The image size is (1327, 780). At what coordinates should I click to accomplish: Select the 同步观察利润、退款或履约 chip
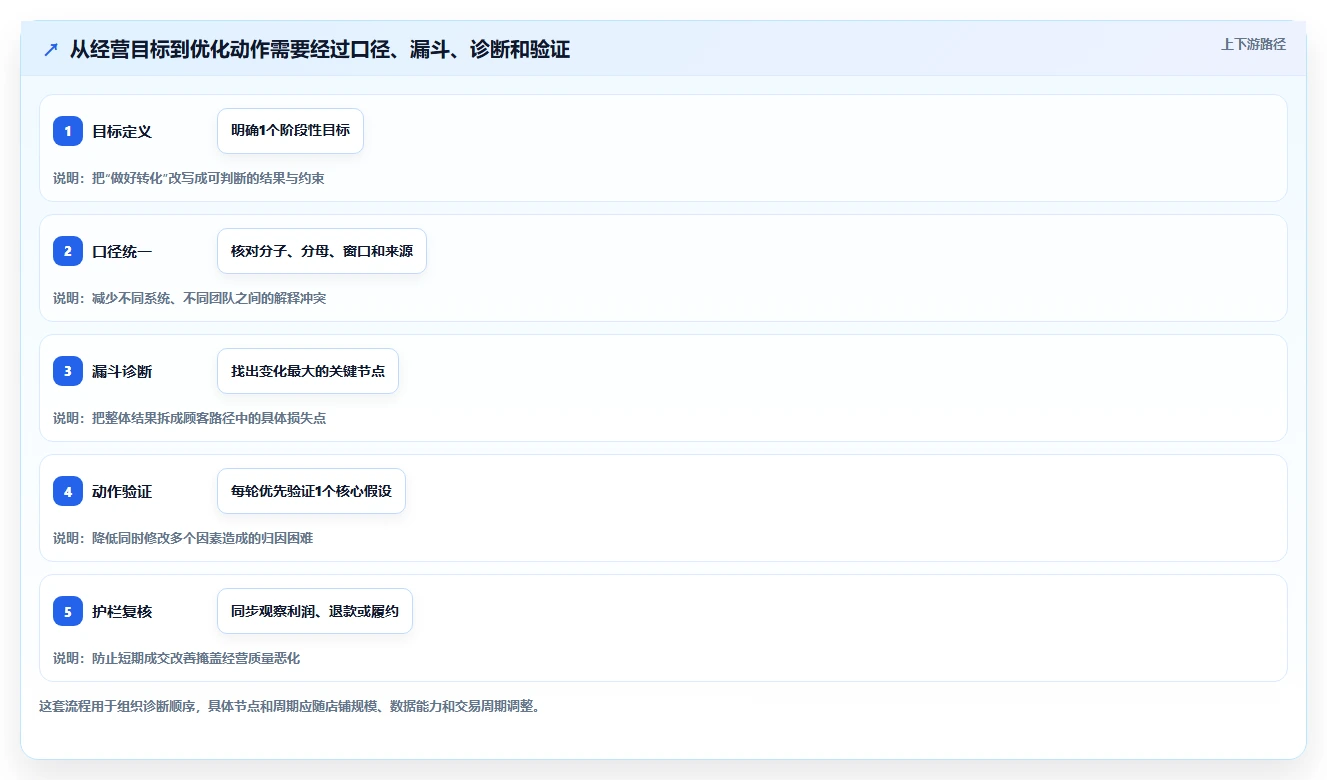(315, 611)
